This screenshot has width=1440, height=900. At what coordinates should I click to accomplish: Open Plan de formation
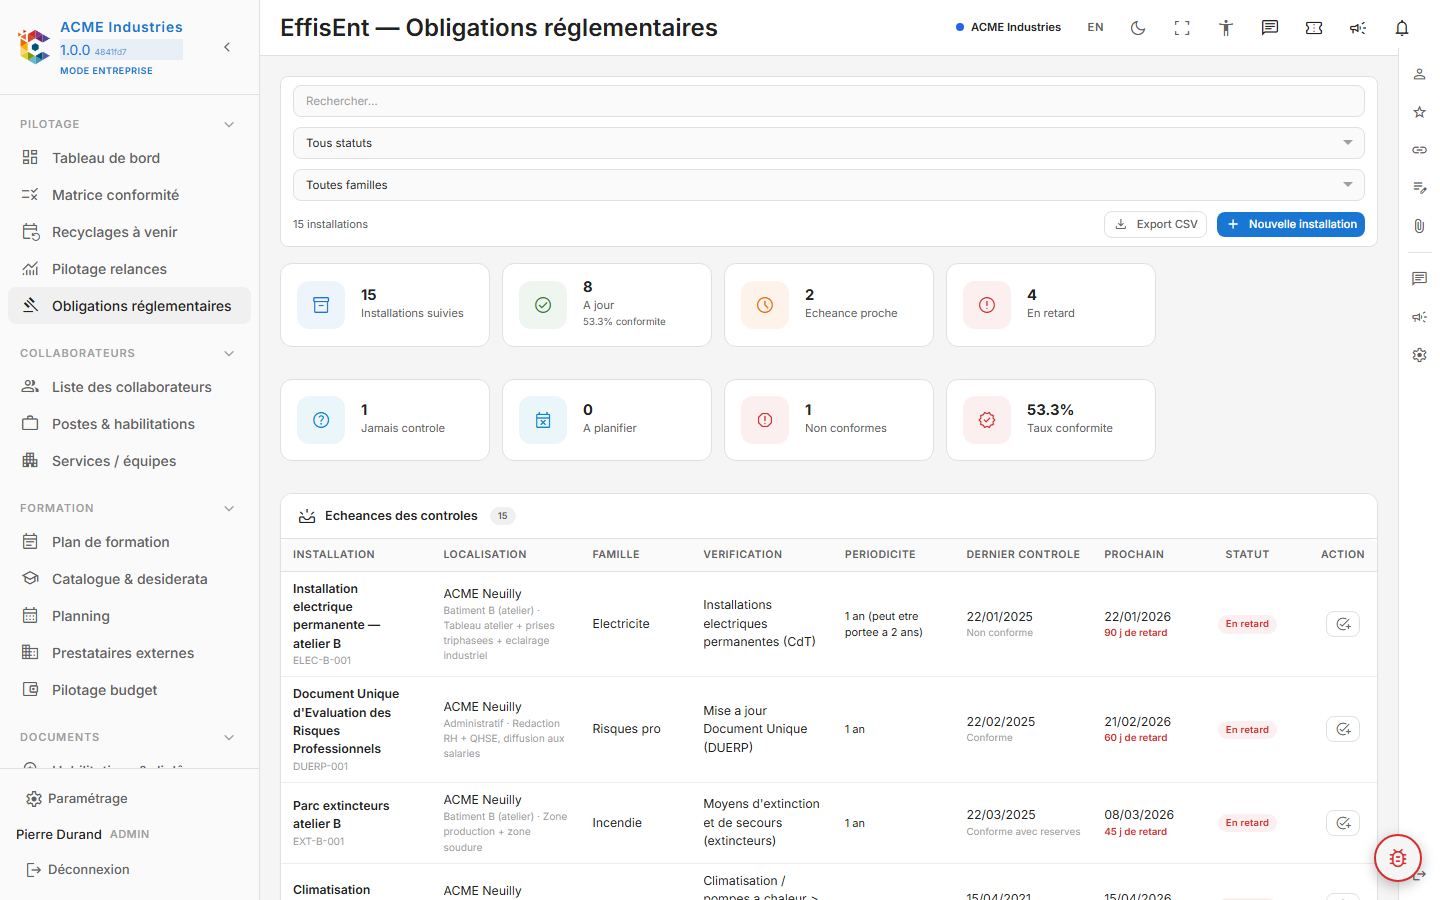(130, 542)
